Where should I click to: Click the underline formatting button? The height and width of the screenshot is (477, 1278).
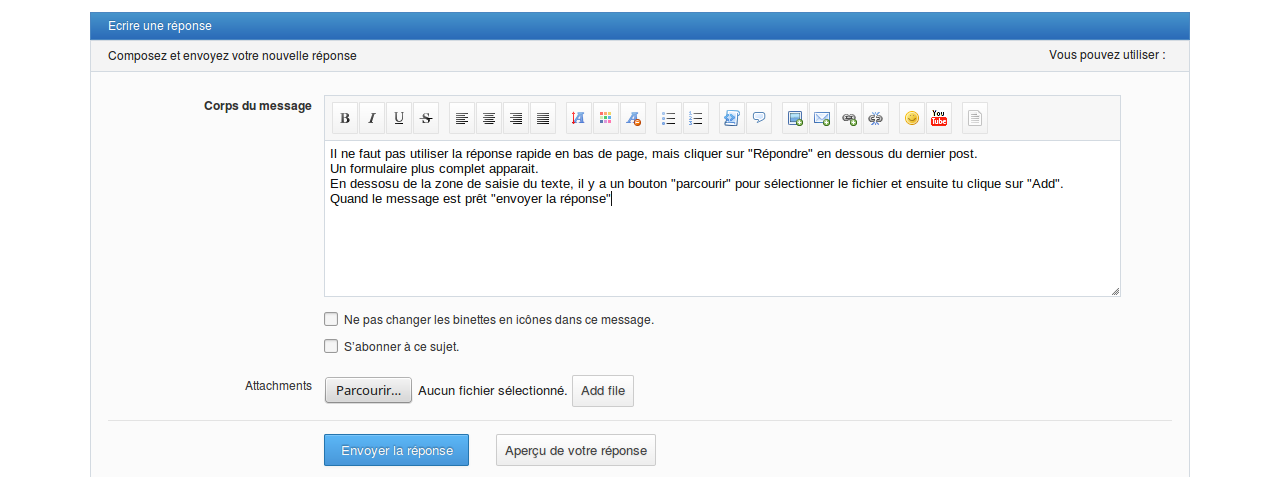click(x=399, y=118)
